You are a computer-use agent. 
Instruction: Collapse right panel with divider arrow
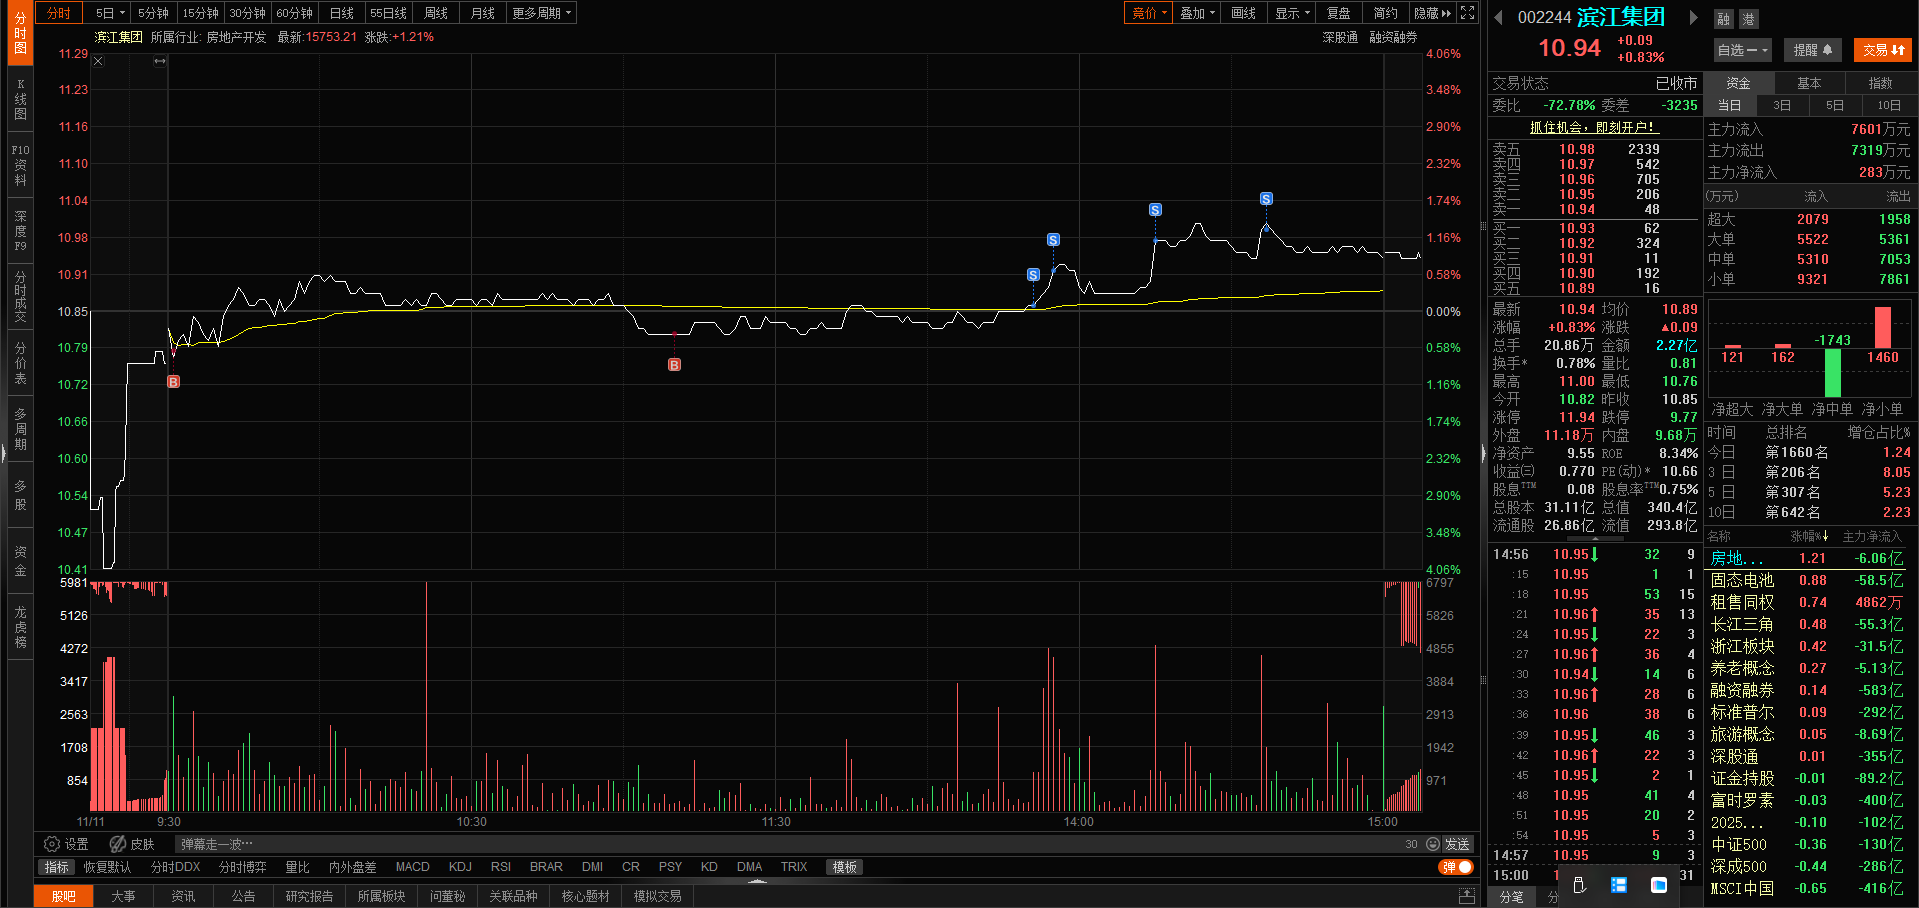pyautogui.click(x=1483, y=454)
